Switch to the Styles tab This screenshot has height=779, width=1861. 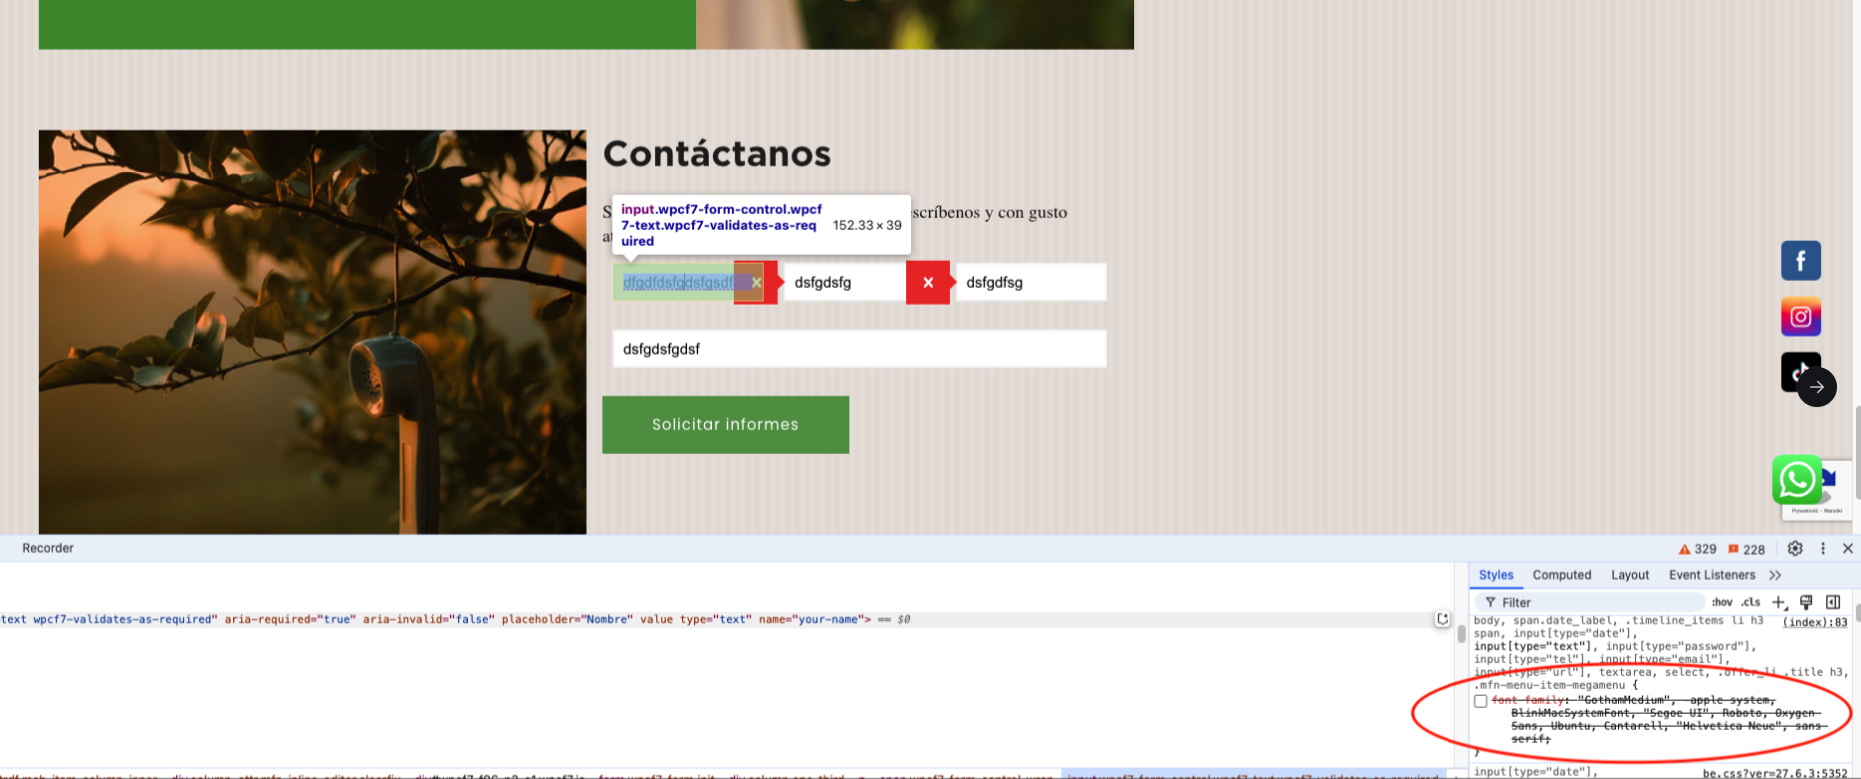1496,575
